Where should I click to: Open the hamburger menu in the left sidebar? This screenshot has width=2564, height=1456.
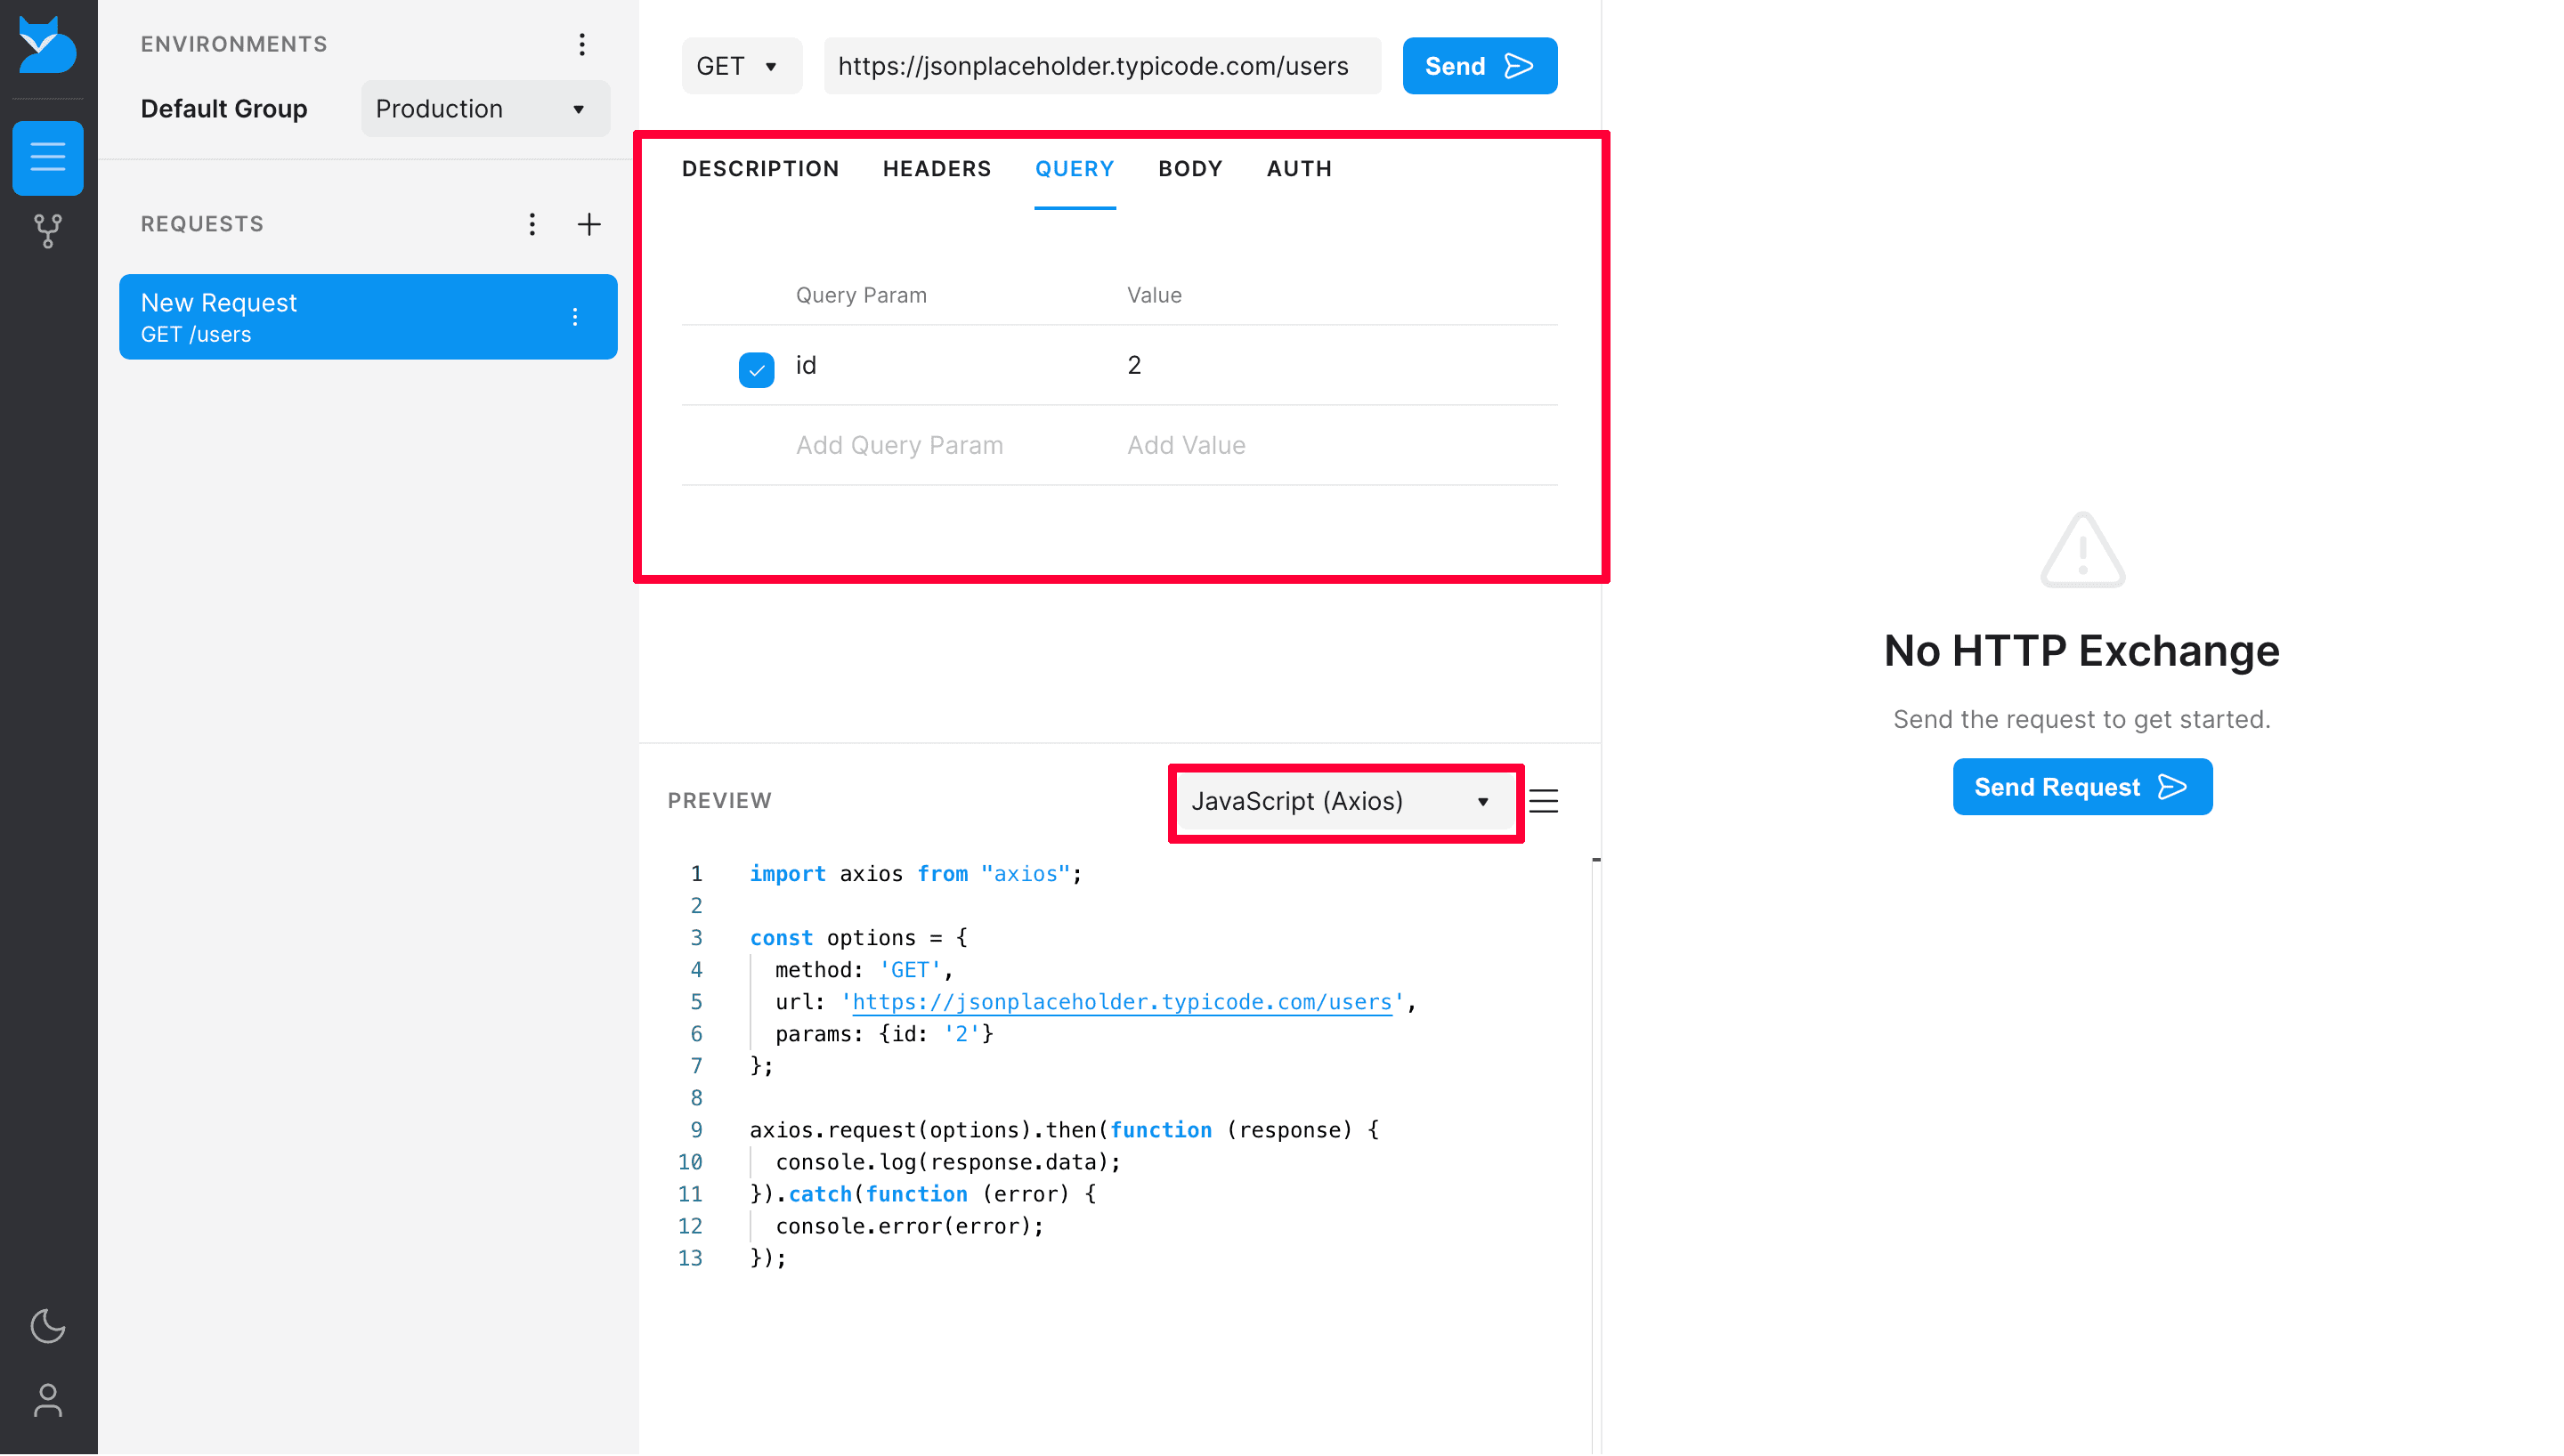(x=47, y=157)
